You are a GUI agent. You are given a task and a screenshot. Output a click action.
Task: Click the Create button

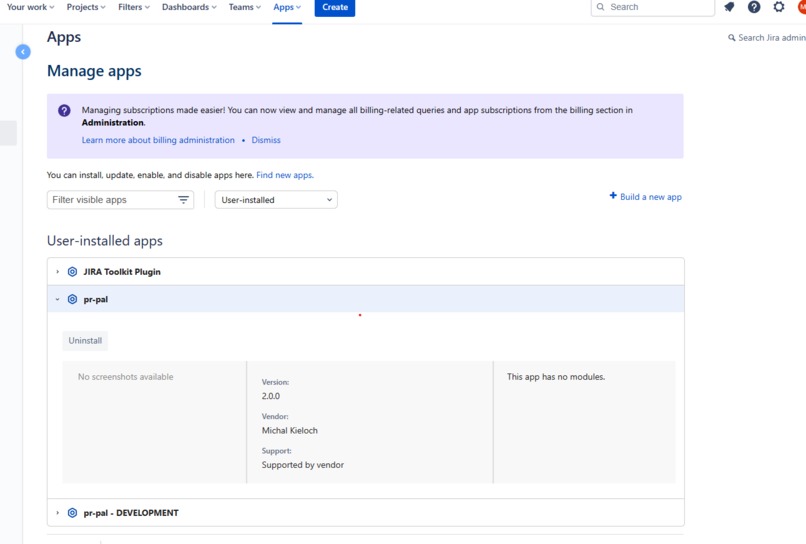(335, 7)
